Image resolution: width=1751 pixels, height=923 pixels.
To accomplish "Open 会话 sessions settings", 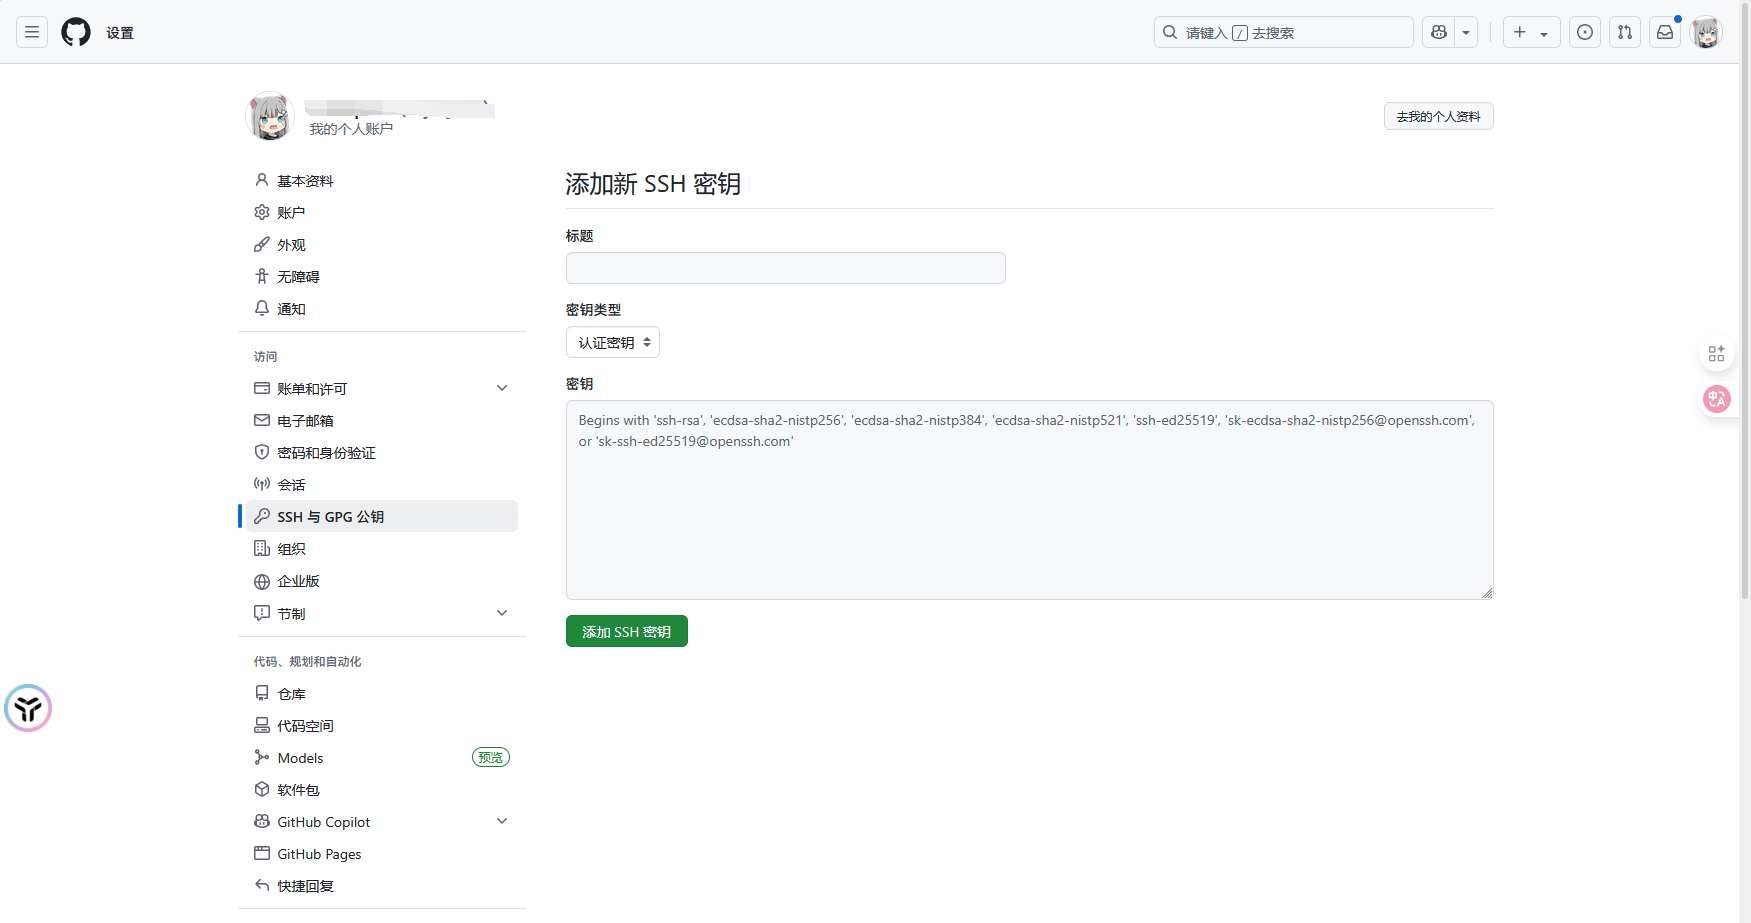I will 382,484.
